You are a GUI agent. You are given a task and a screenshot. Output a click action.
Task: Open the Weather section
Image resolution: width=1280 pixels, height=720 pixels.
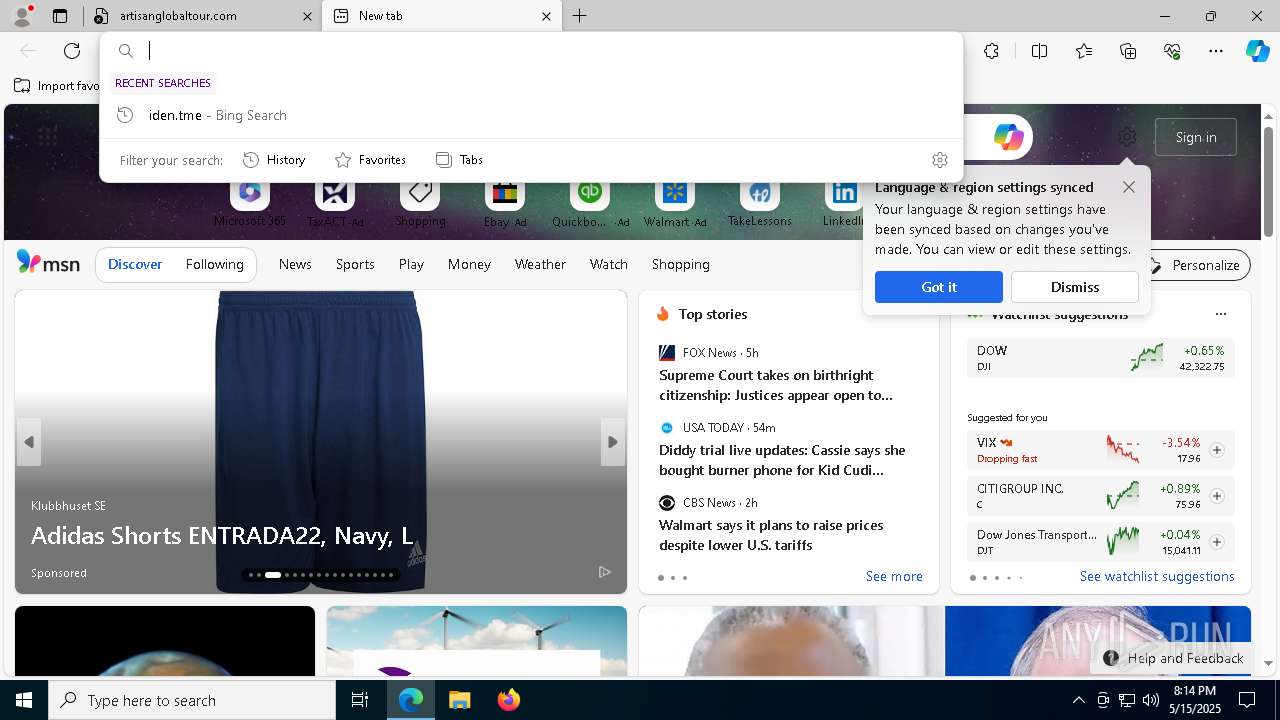(x=540, y=264)
